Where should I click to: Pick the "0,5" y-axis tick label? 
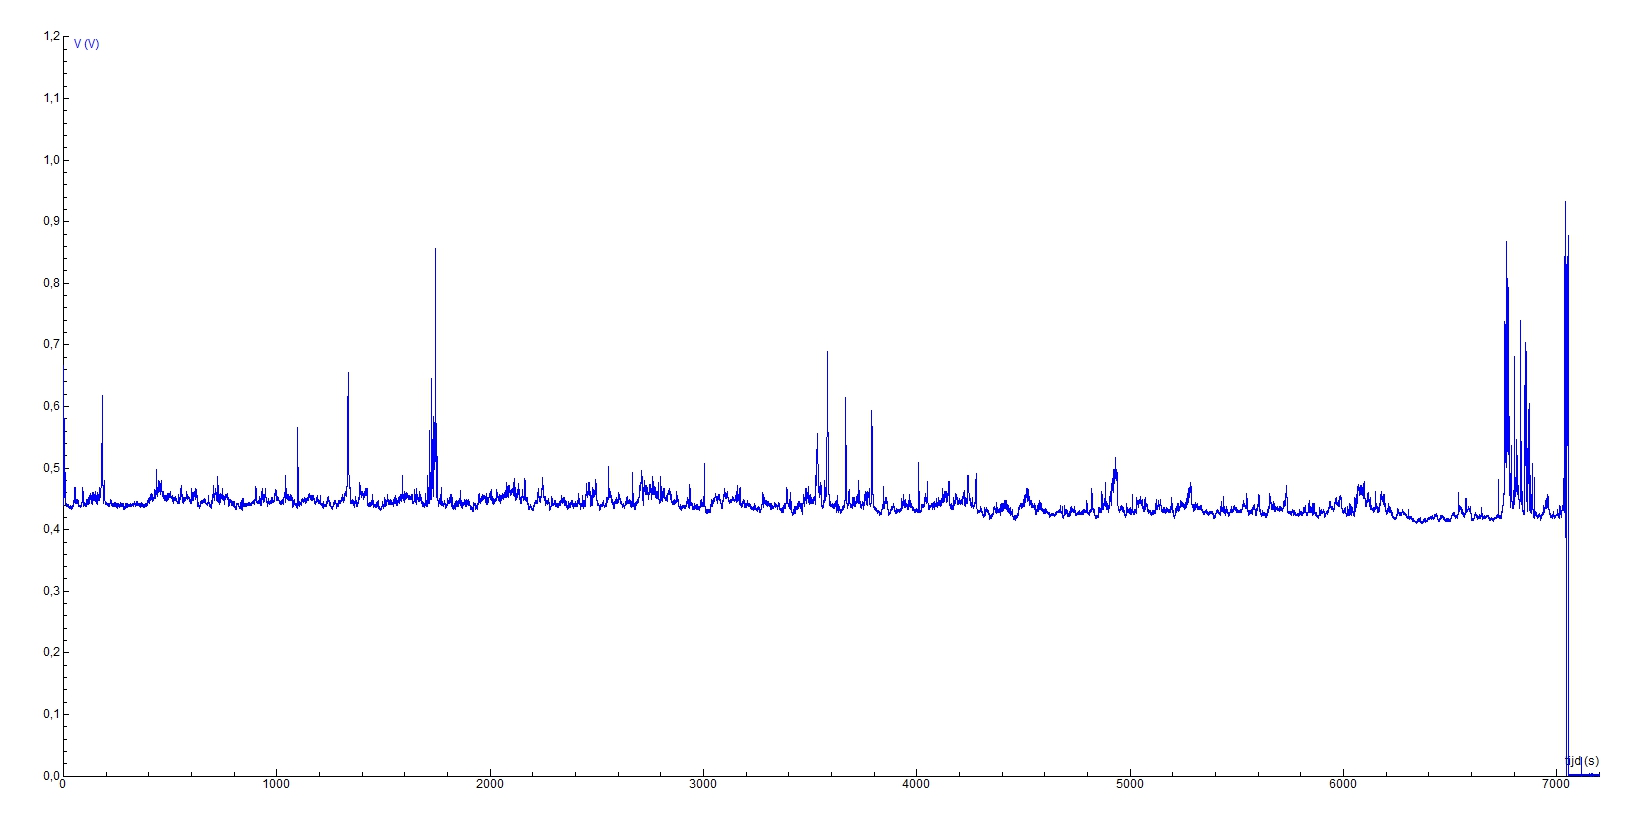52,468
